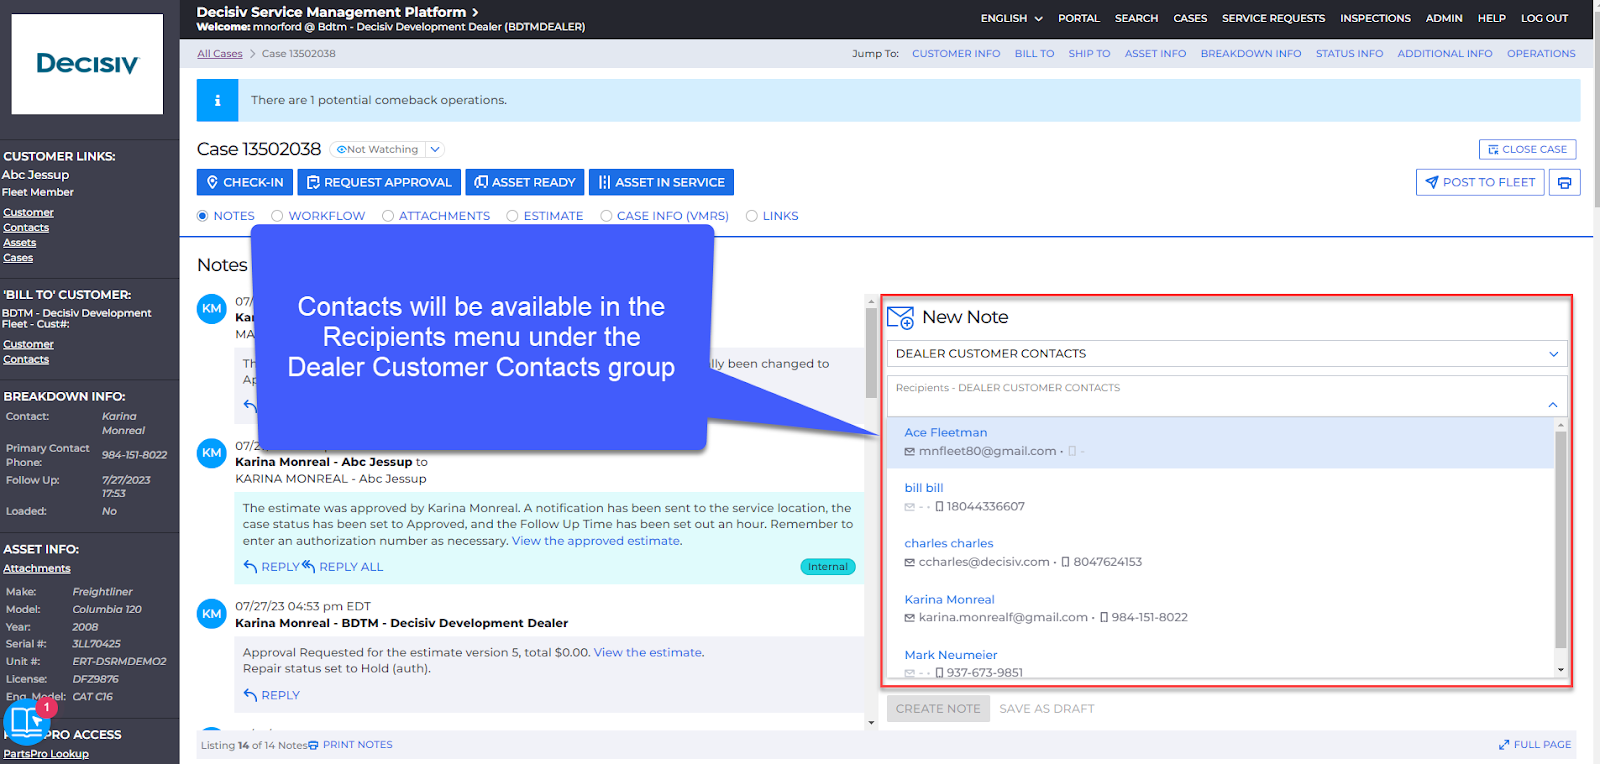
Task: Click the Create Note button
Action: click(x=938, y=709)
